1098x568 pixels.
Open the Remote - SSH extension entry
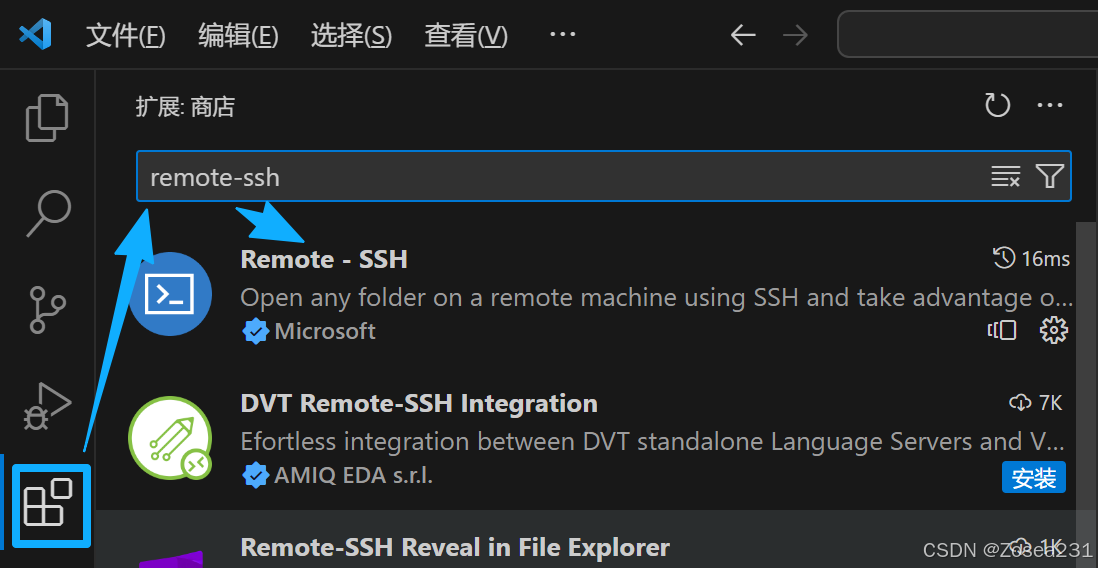click(x=324, y=260)
